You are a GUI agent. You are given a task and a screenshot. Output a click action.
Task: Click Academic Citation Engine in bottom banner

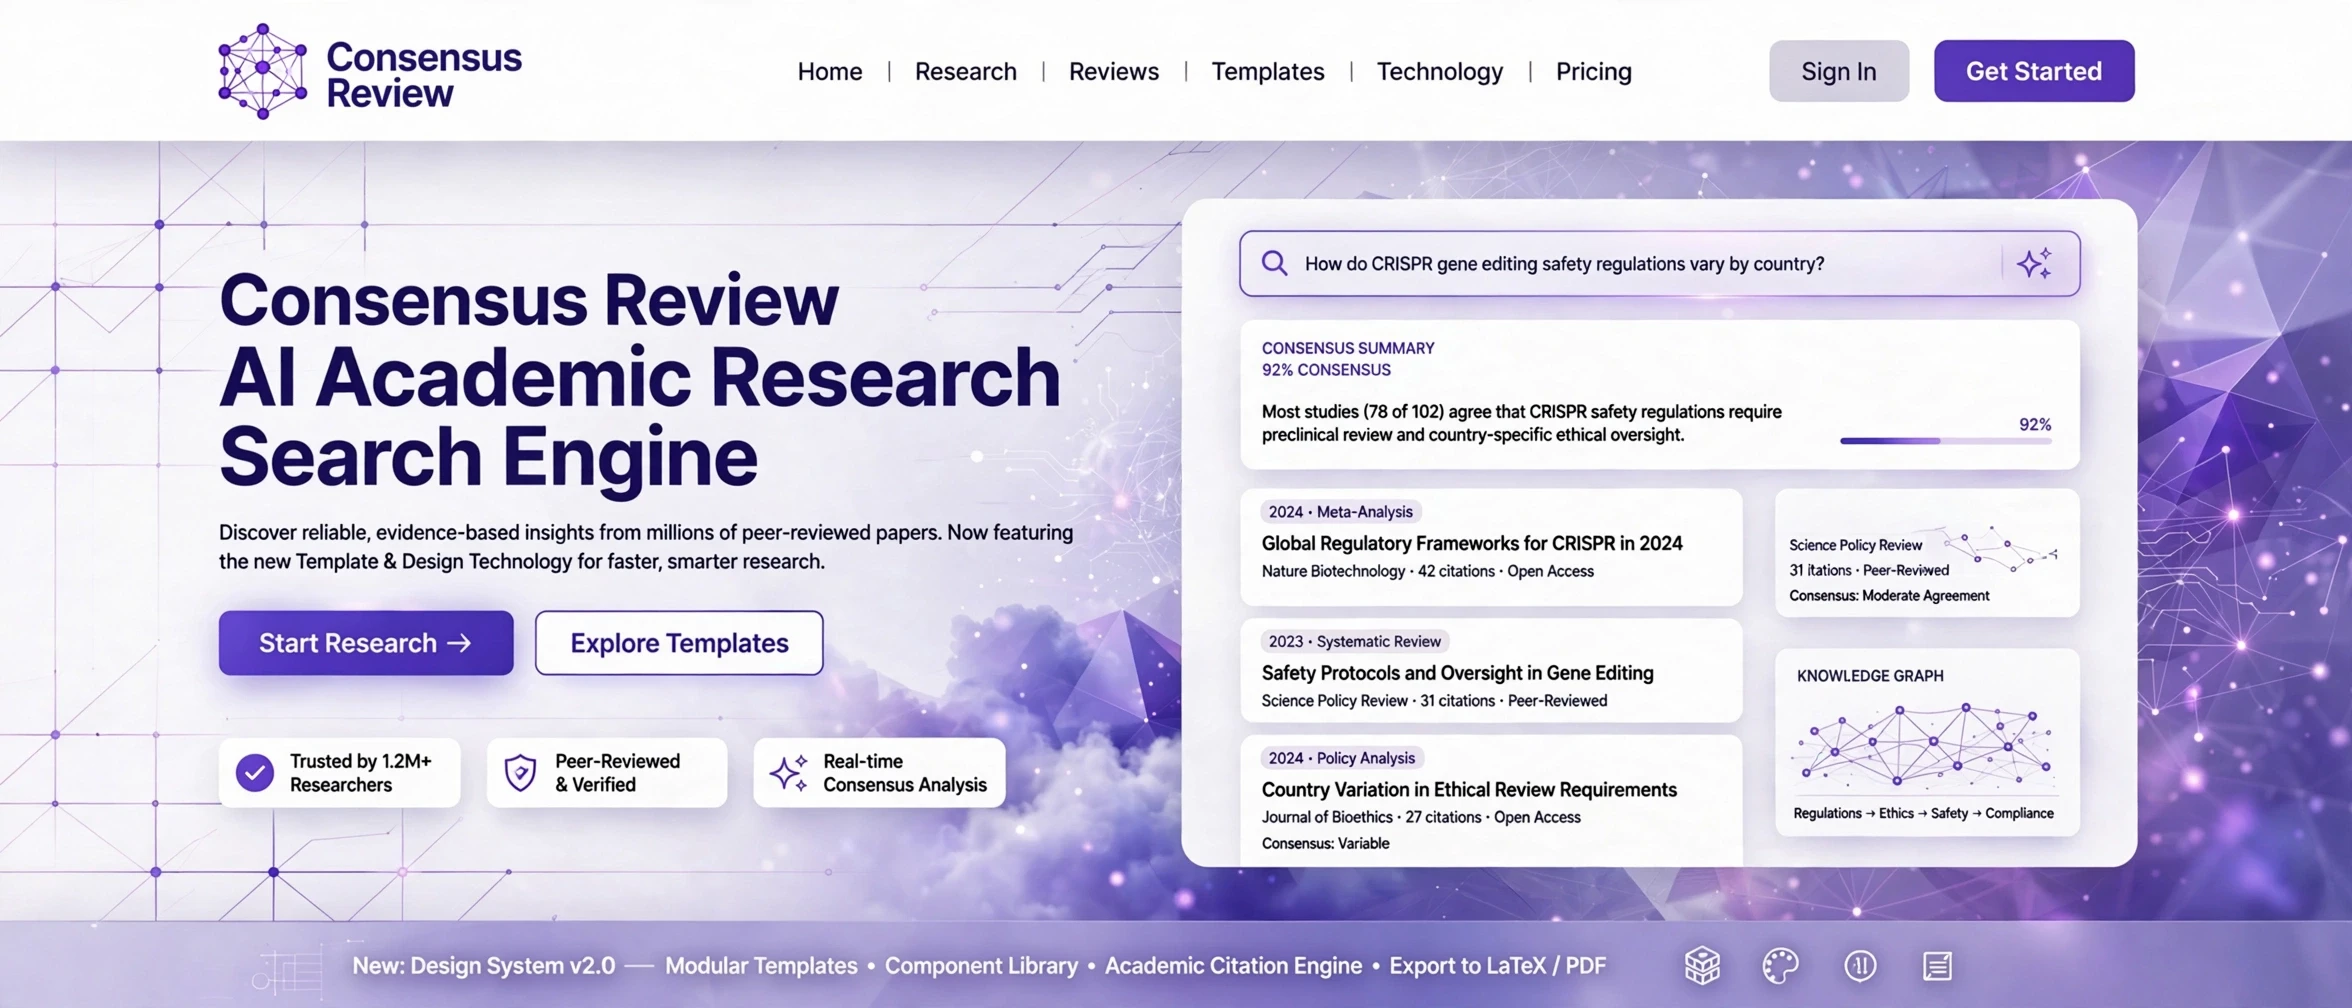(1233, 966)
